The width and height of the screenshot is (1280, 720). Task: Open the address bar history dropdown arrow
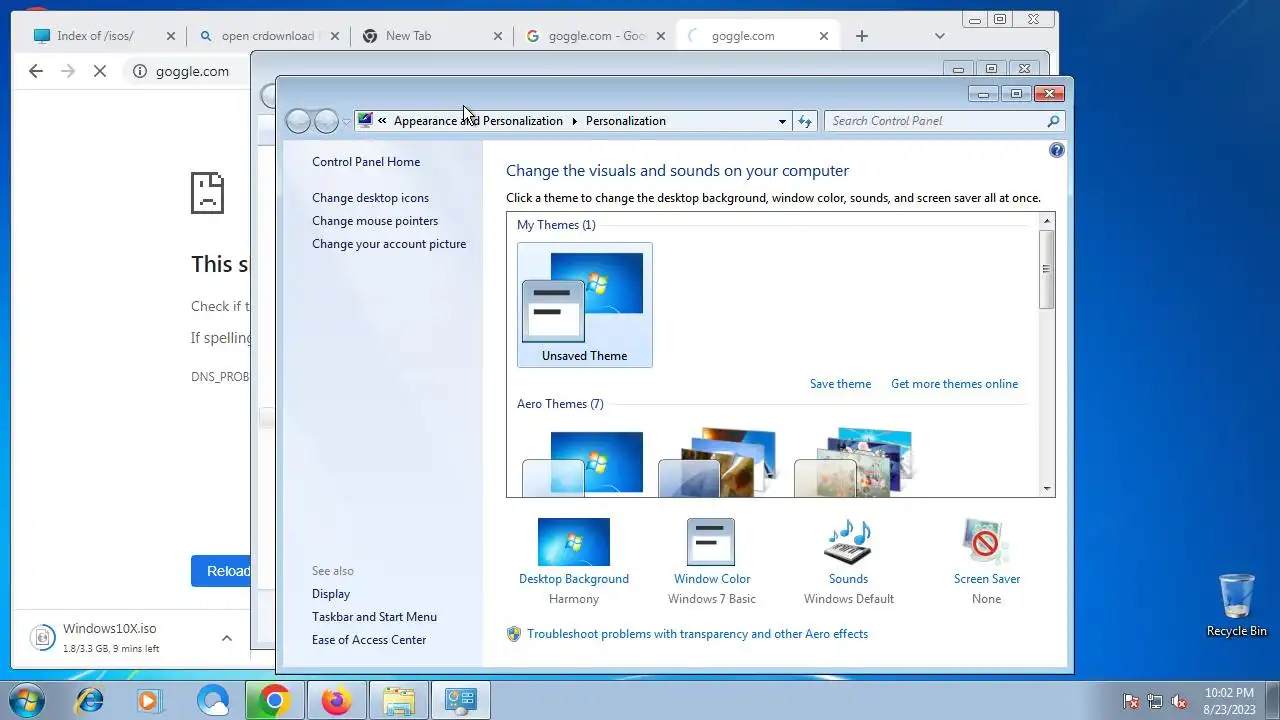[782, 121]
